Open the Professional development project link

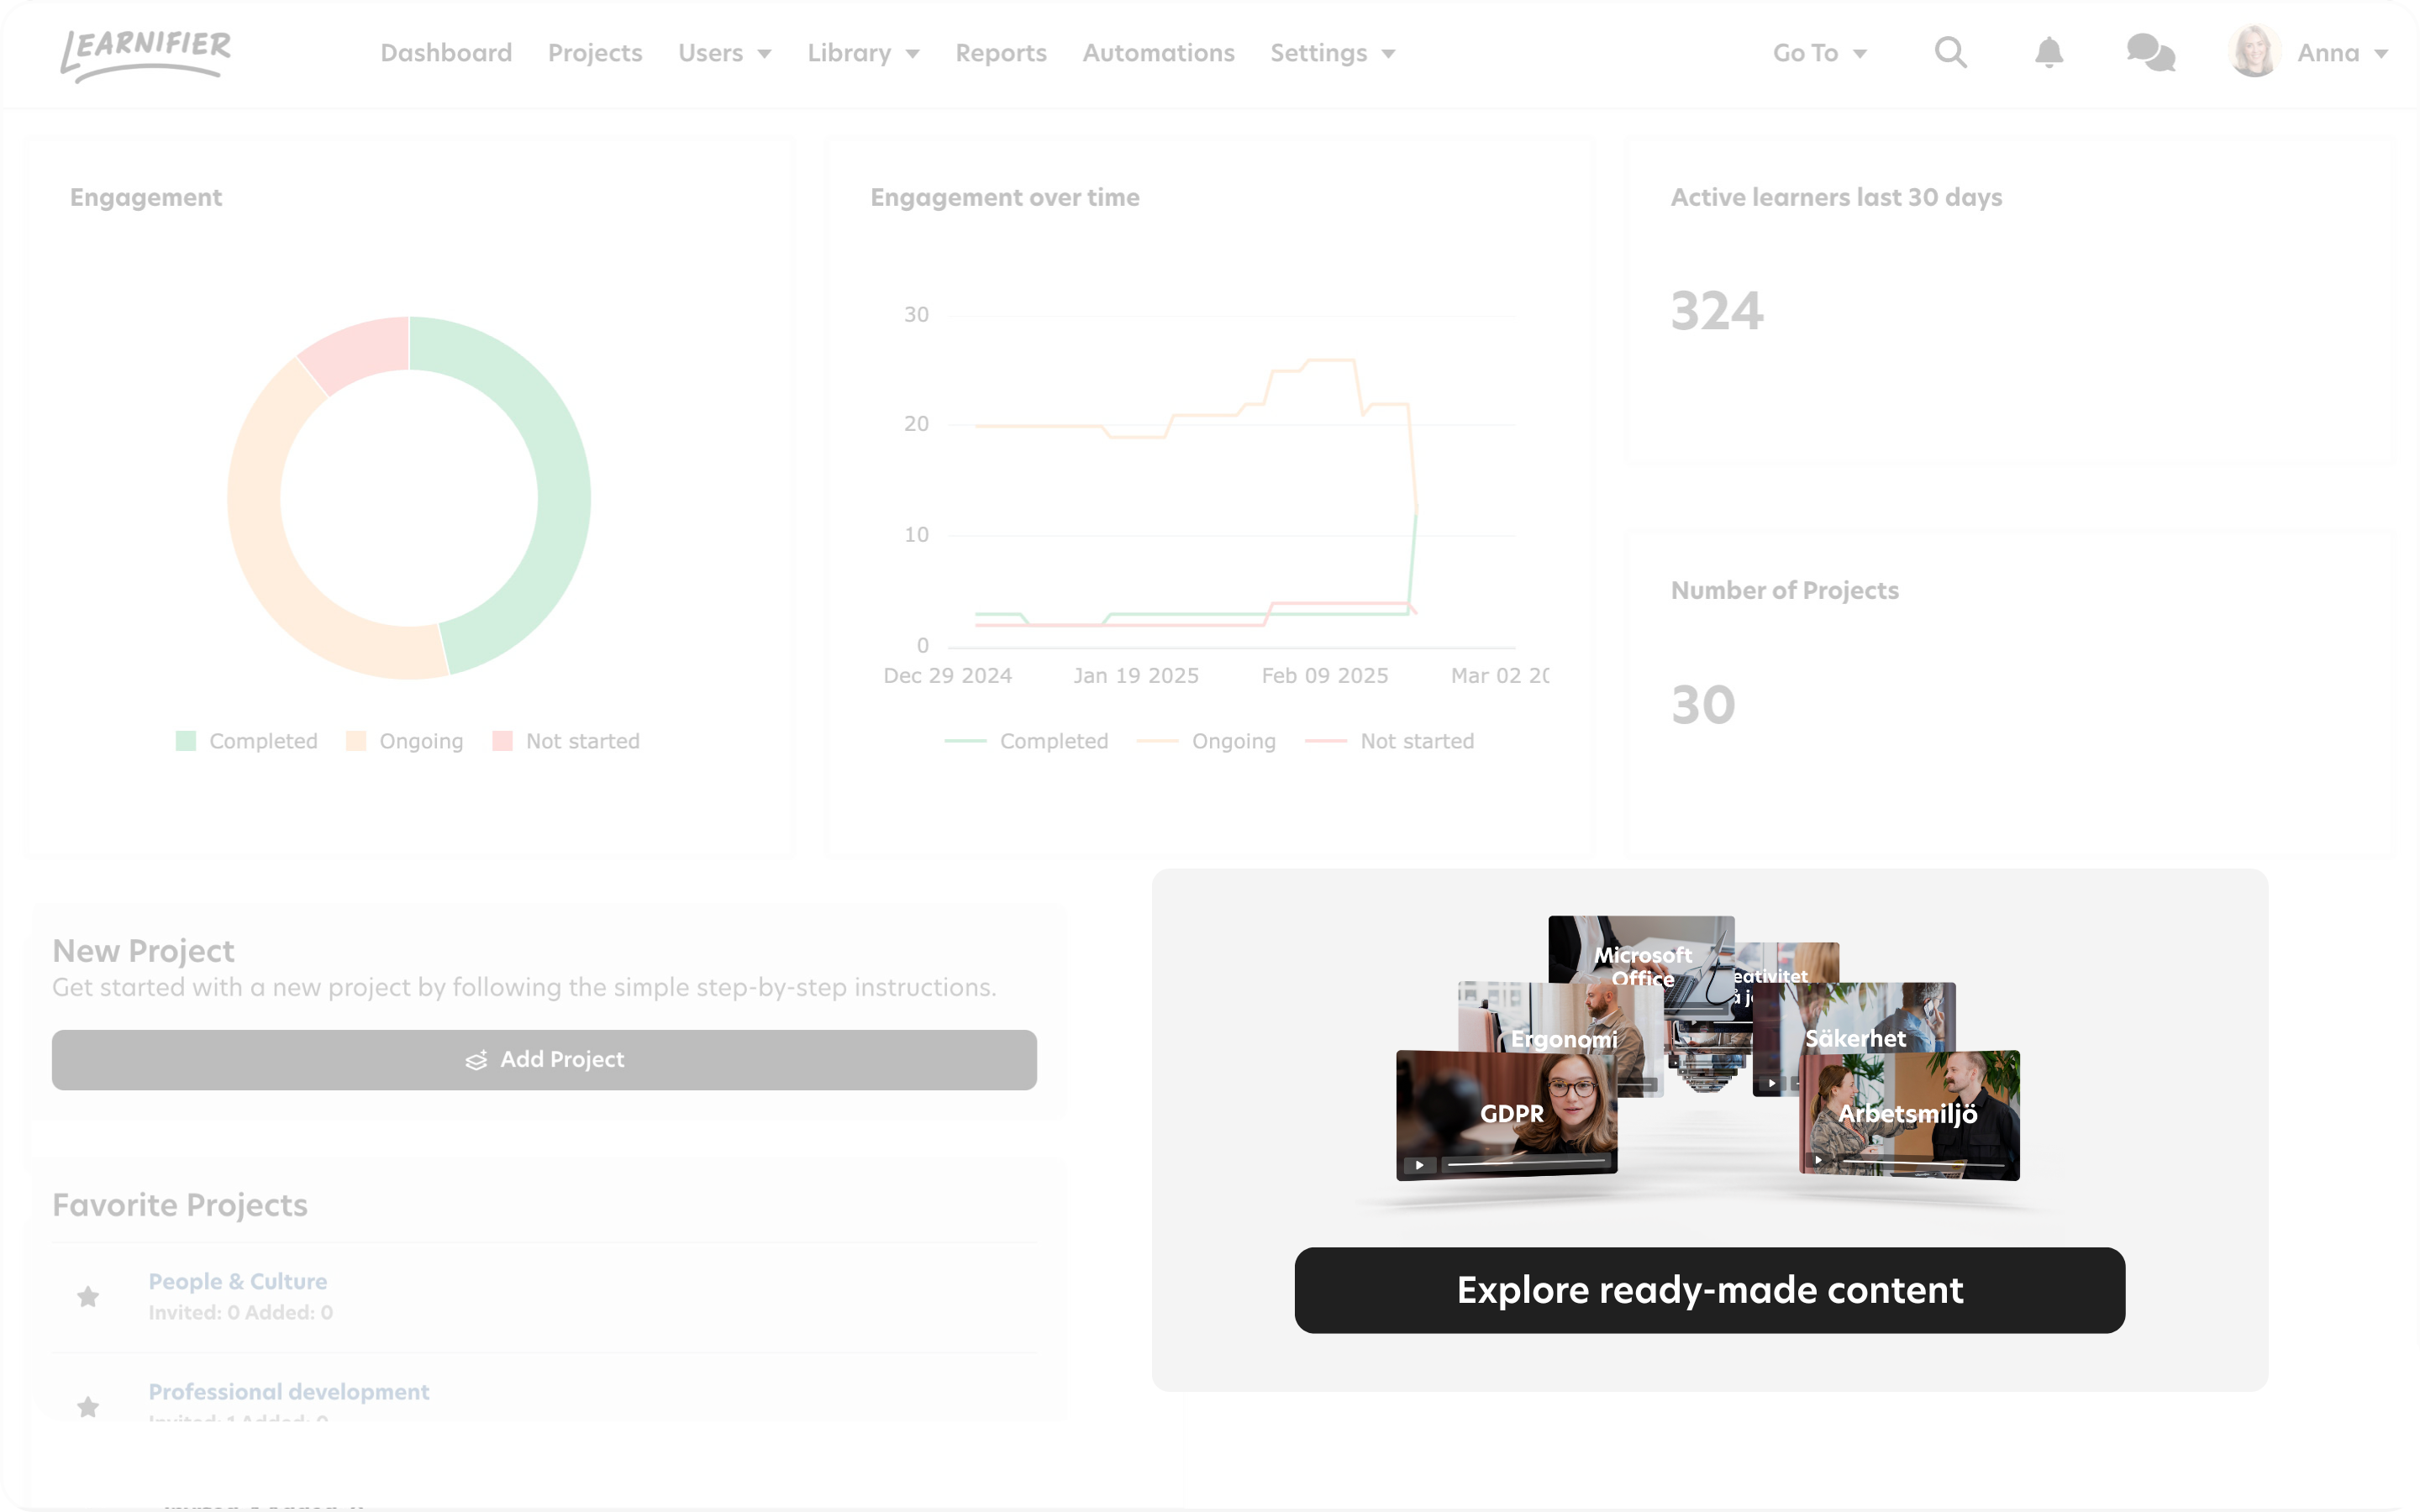289,1391
